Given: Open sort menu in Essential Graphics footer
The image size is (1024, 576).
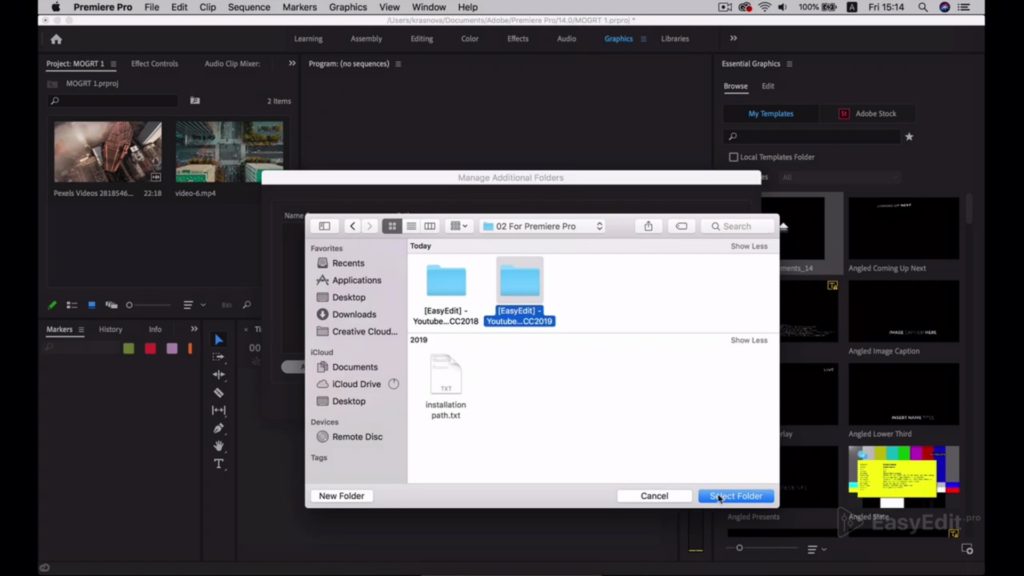Looking at the screenshot, I should (x=816, y=549).
